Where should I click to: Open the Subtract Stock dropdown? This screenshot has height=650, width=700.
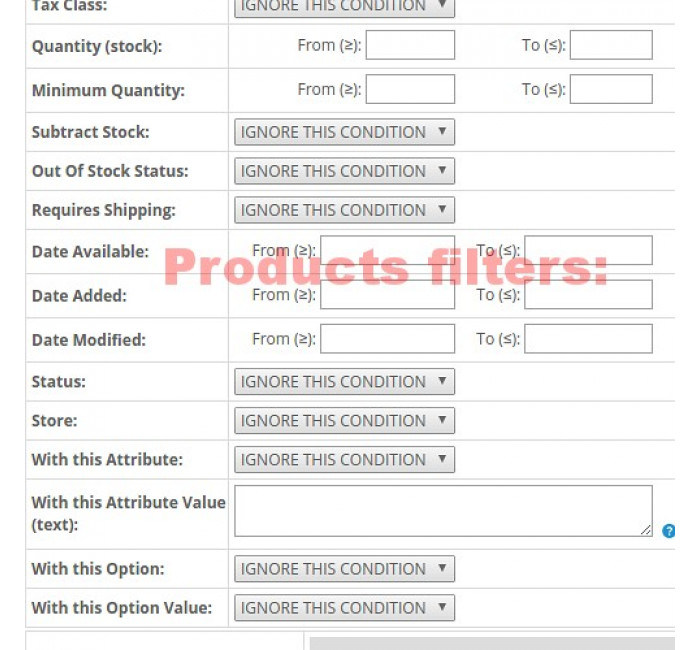(344, 132)
